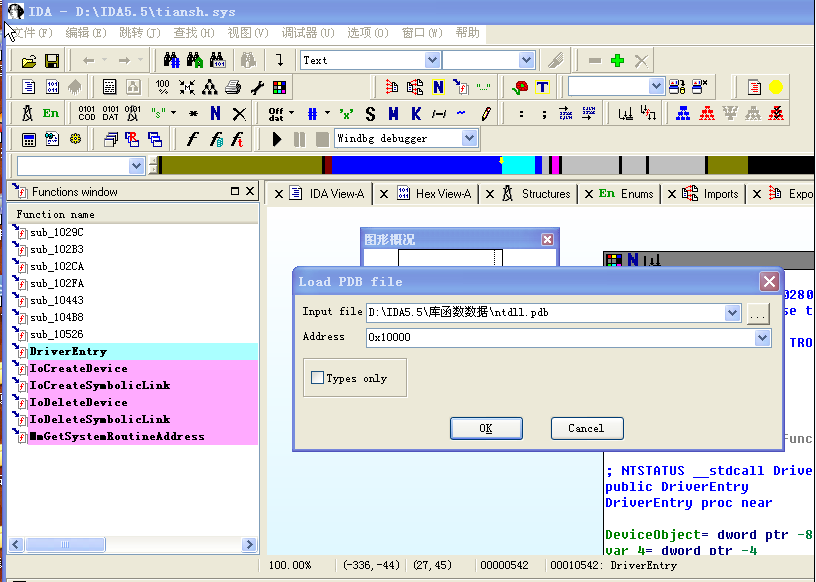Click the K stack variable icon
The image size is (816, 582).
(x=416, y=113)
